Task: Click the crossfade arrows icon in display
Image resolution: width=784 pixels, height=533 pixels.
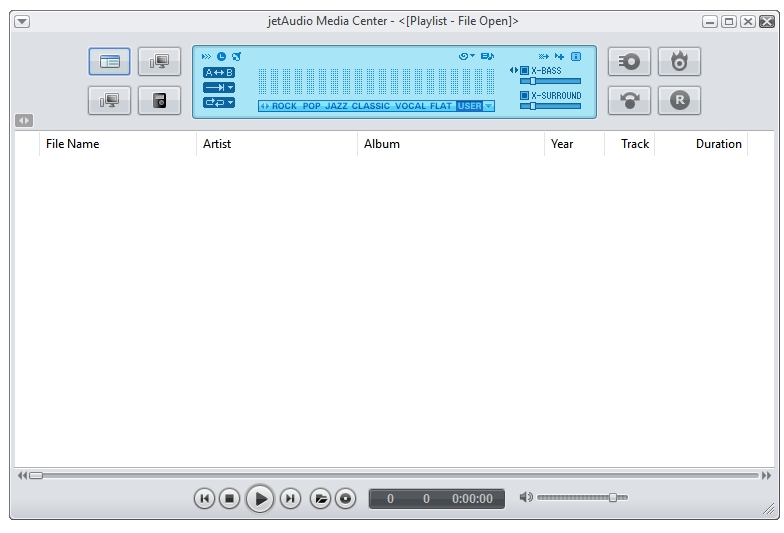Action: [544, 56]
